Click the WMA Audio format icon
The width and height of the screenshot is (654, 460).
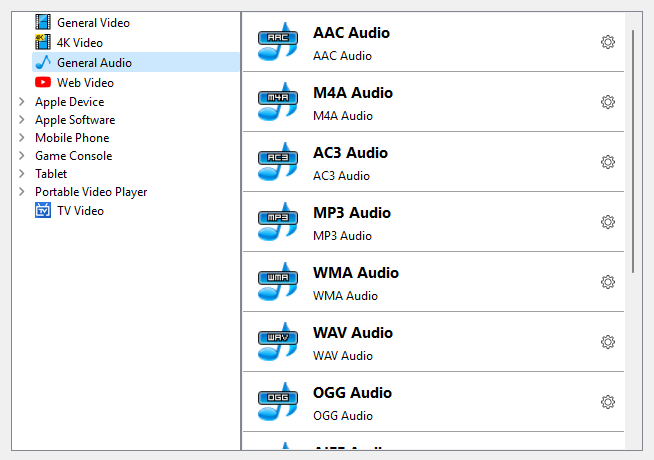pos(278,282)
